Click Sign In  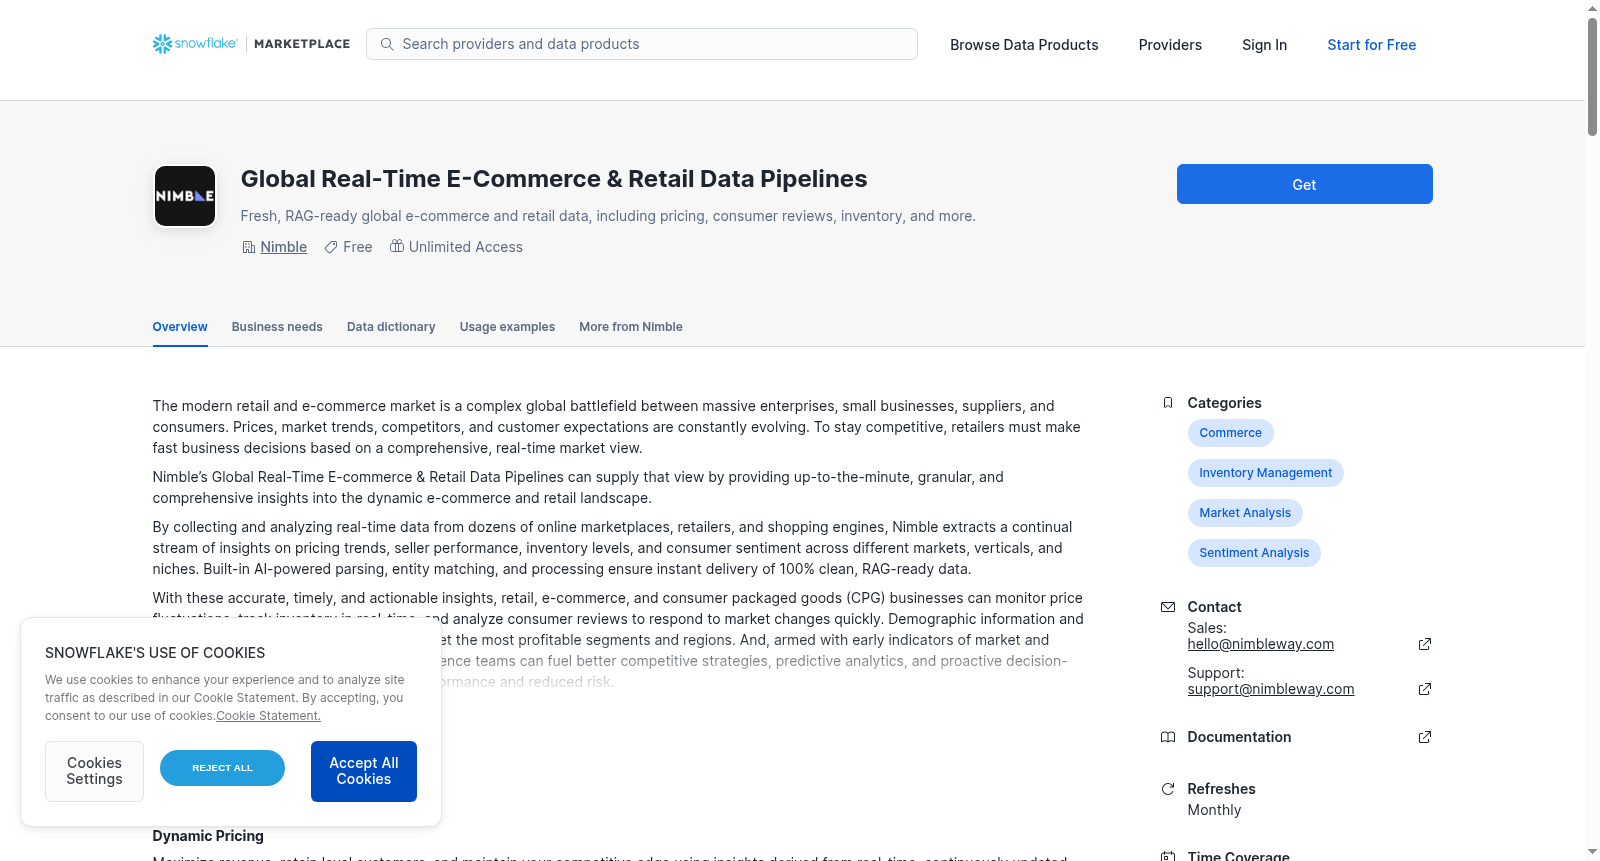coord(1264,45)
